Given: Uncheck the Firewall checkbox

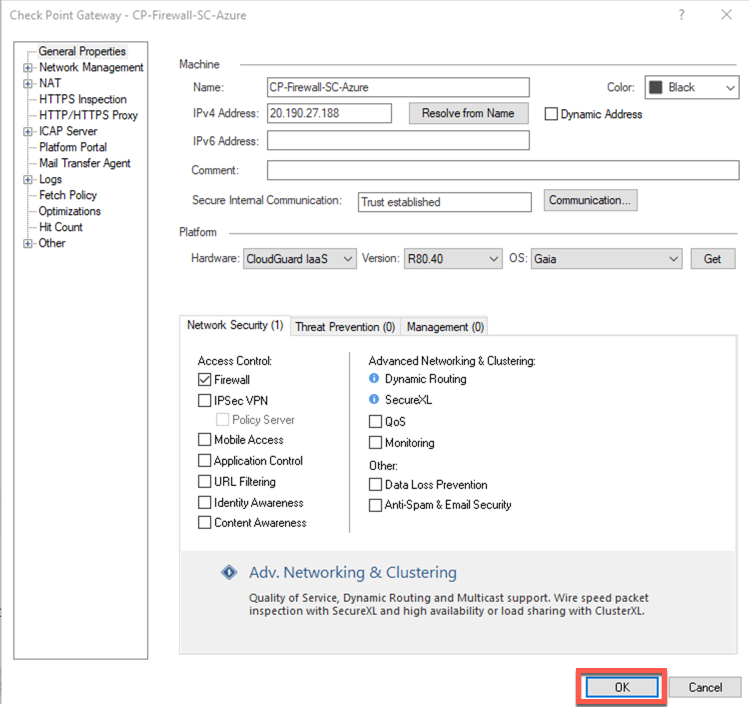Looking at the screenshot, I should tap(205, 380).
